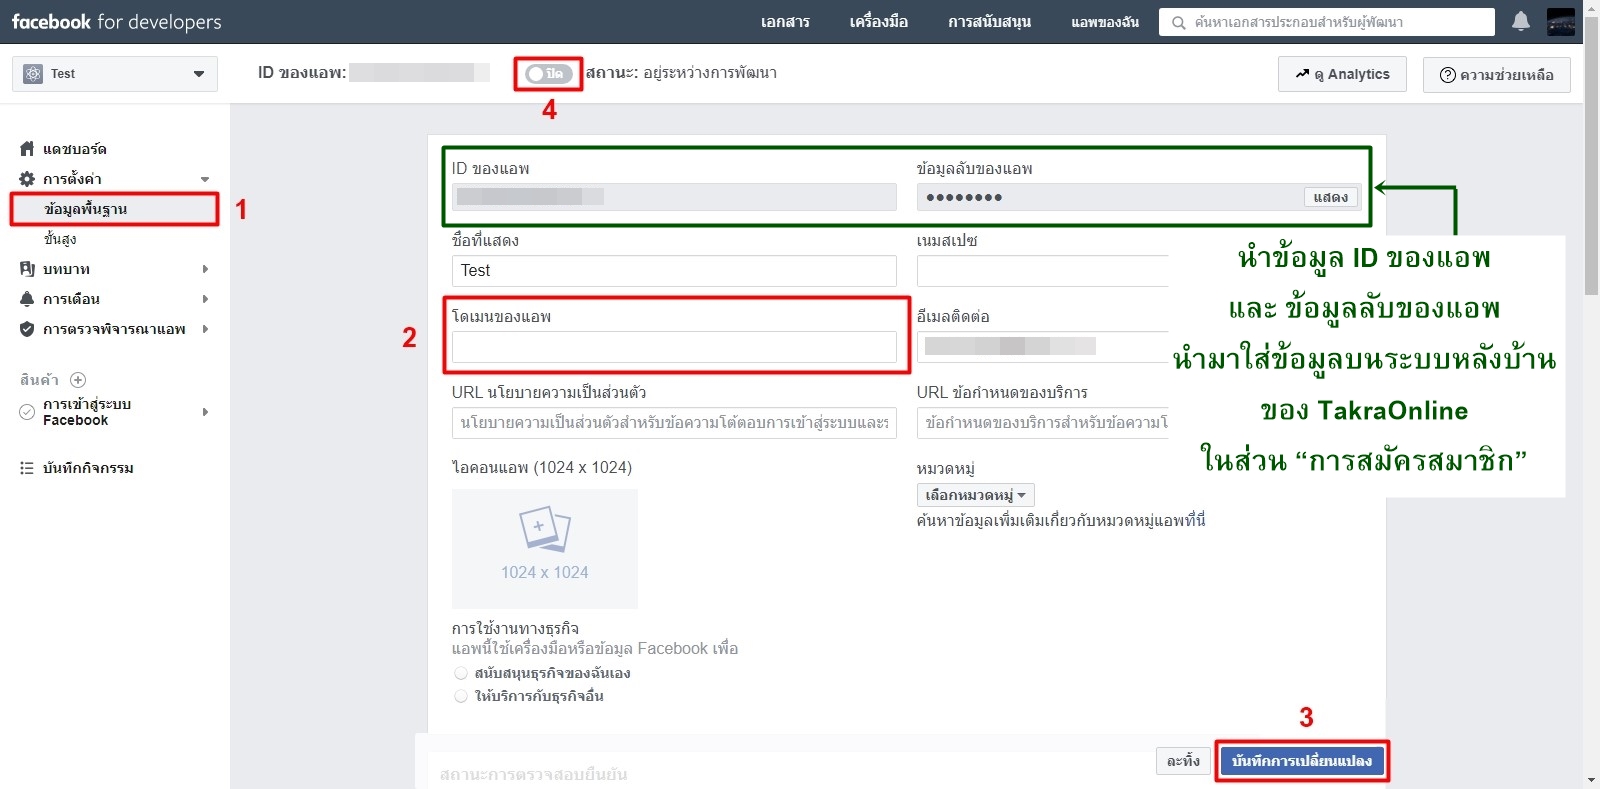
Task: Select สนับสนุนธุรกิจของฉันเอง radio button
Action: 461,673
